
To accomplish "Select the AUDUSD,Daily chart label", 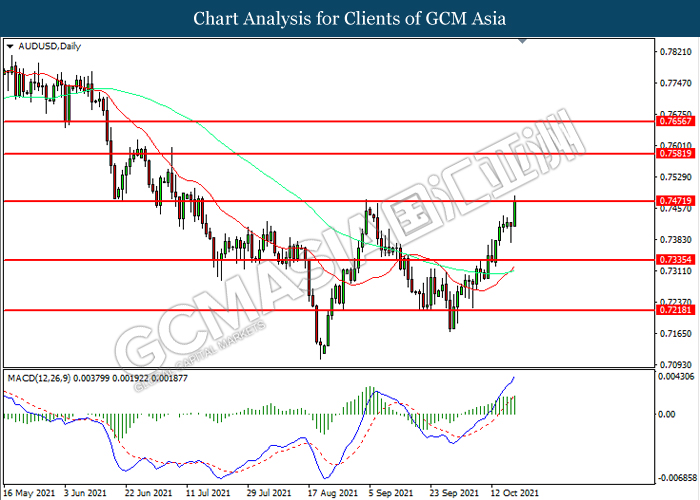I will 50,46.
